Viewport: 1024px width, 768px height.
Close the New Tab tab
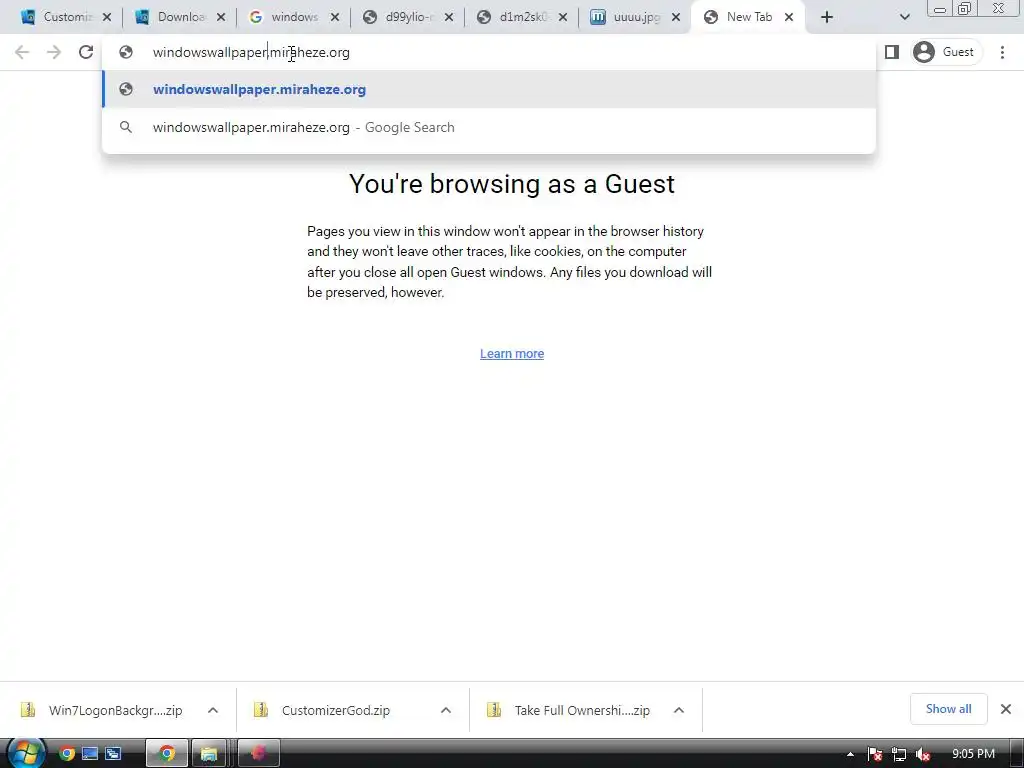pos(789,18)
